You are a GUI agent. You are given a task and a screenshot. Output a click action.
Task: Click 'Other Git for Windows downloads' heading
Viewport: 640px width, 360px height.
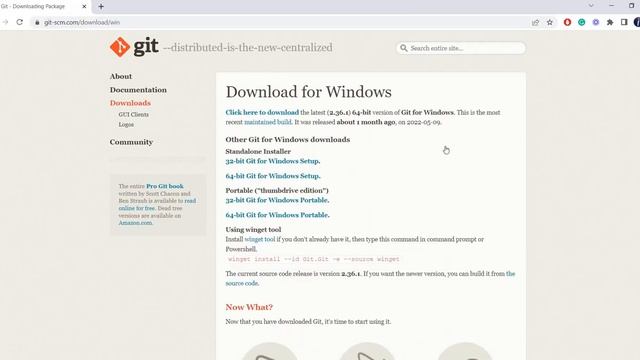288,140
